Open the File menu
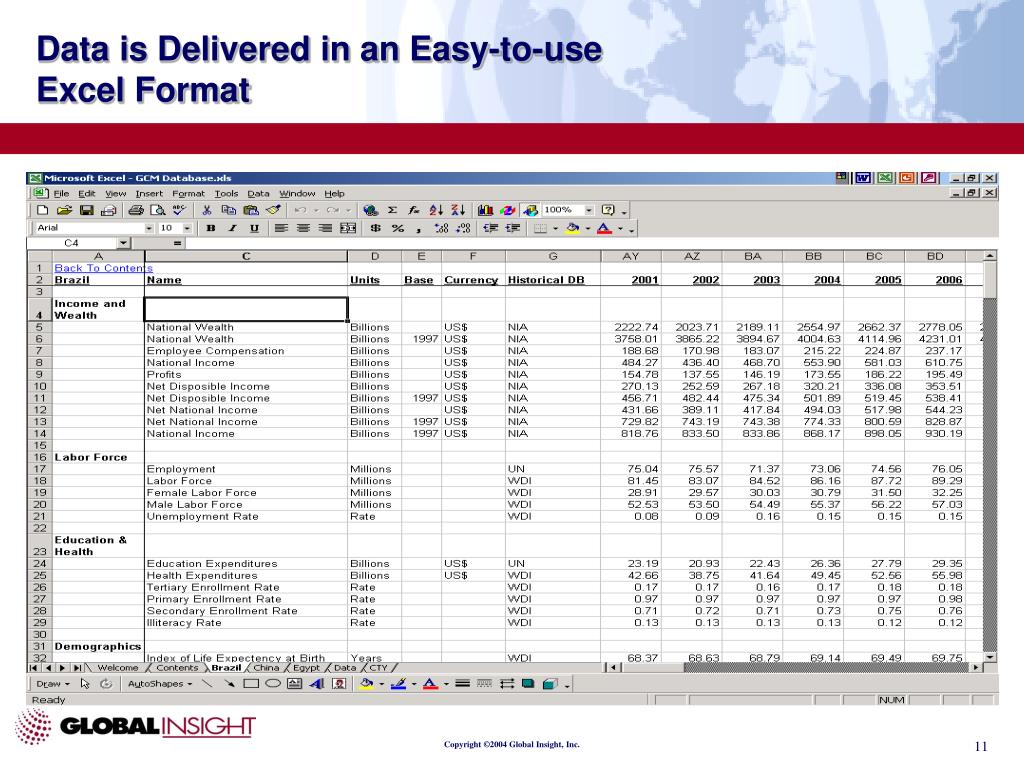This screenshot has height=768, width=1024. (61, 193)
